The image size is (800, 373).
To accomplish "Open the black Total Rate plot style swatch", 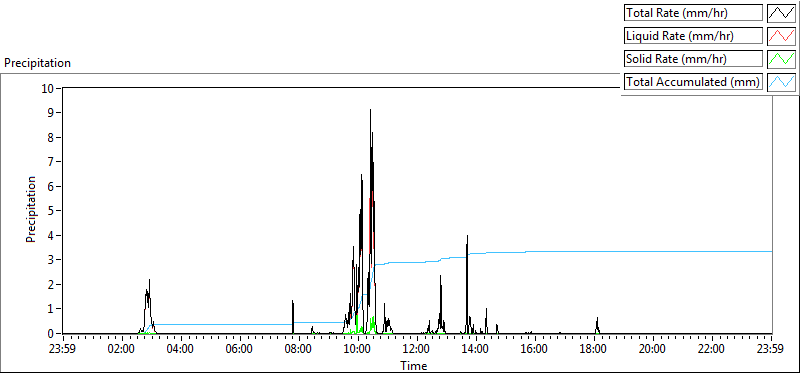I will 782,13.
